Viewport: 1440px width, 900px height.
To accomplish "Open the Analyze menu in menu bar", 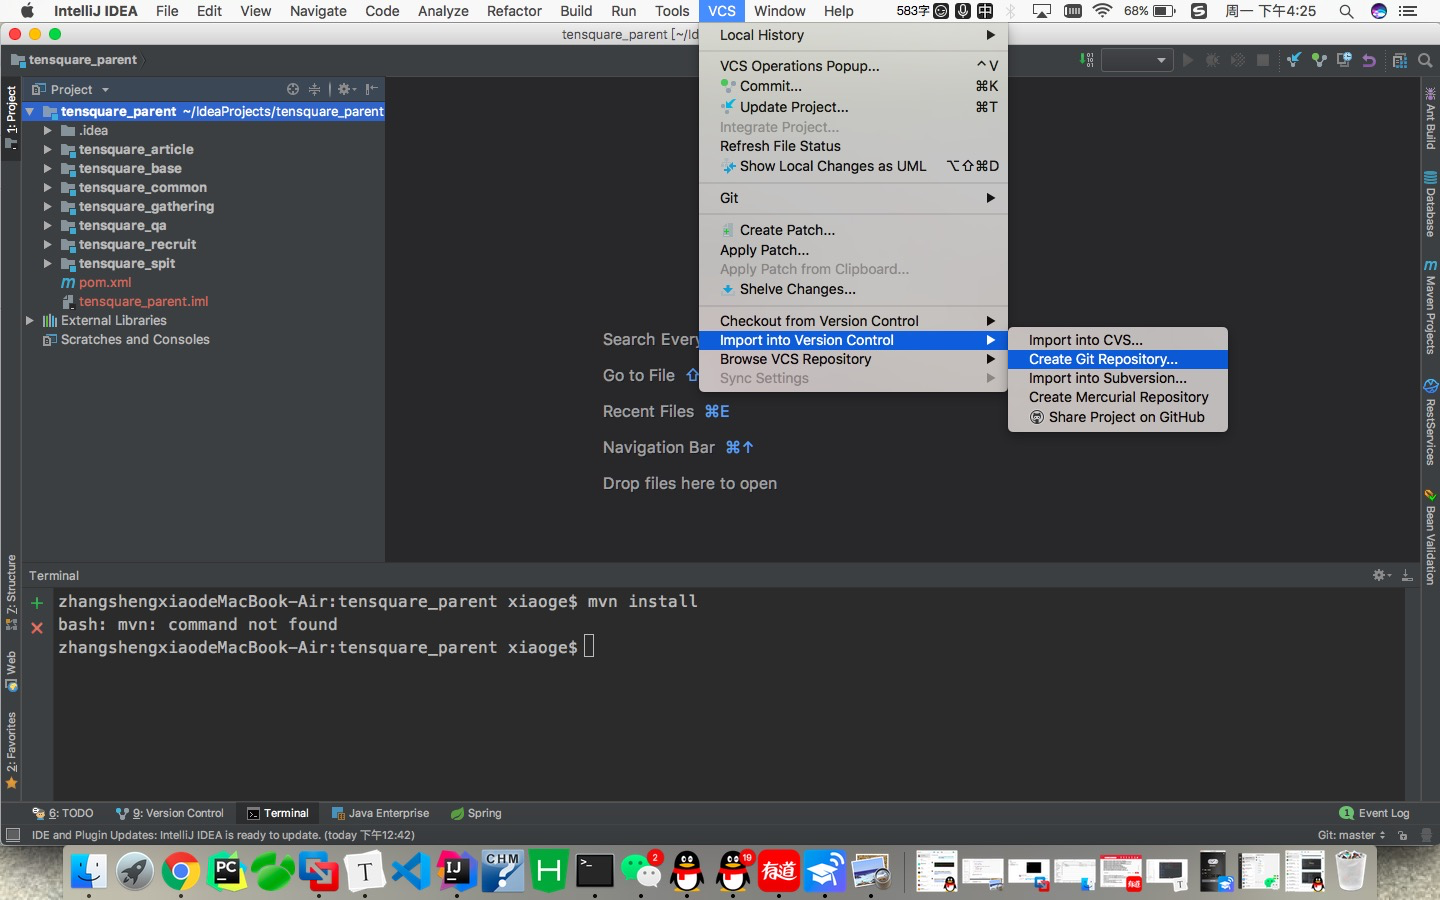I will point(443,11).
